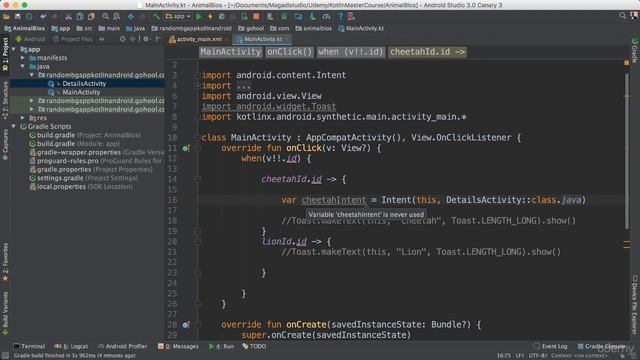The height and width of the screenshot is (360, 640).
Task: Open local.properties file
Action: pos(81,187)
